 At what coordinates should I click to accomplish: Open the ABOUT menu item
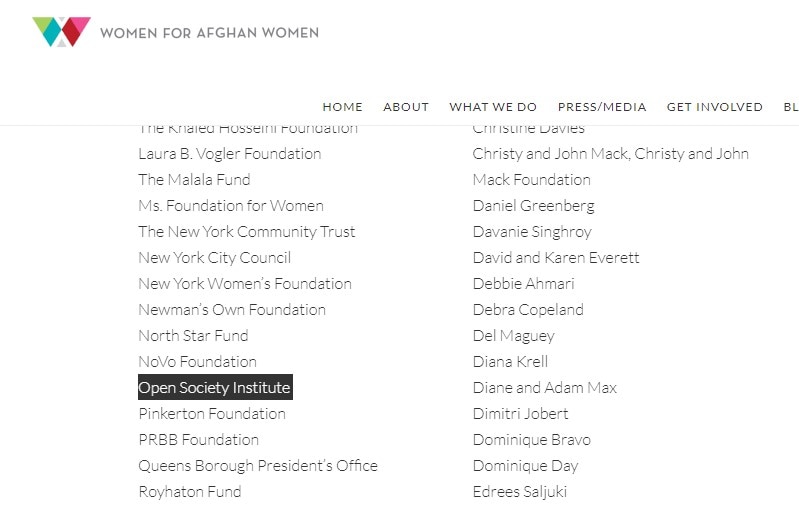pyautogui.click(x=406, y=107)
